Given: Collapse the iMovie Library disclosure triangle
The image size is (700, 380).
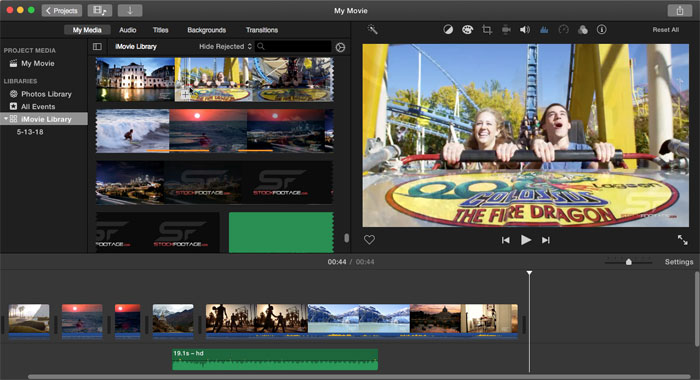Looking at the screenshot, I should tap(6, 119).
